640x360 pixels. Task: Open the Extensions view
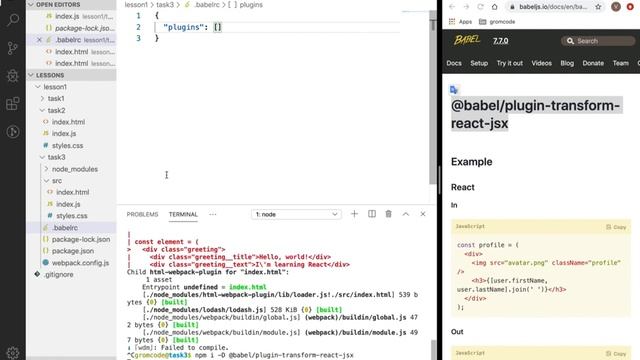tap(13, 104)
